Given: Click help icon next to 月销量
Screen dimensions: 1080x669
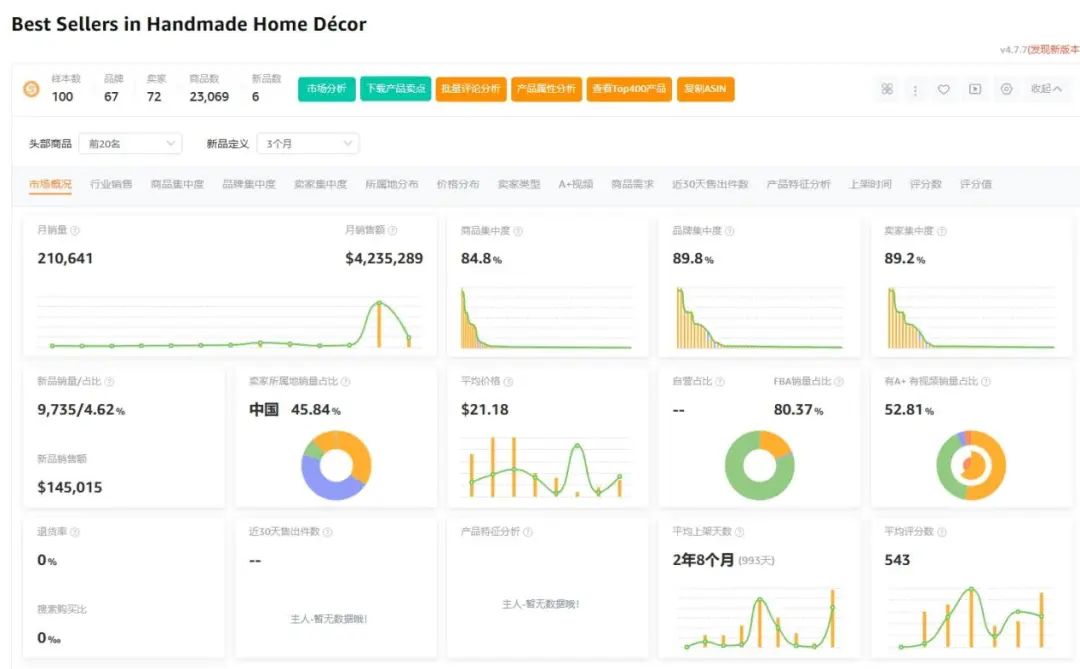Looking at the screenshot, I should tap(75, 231).
